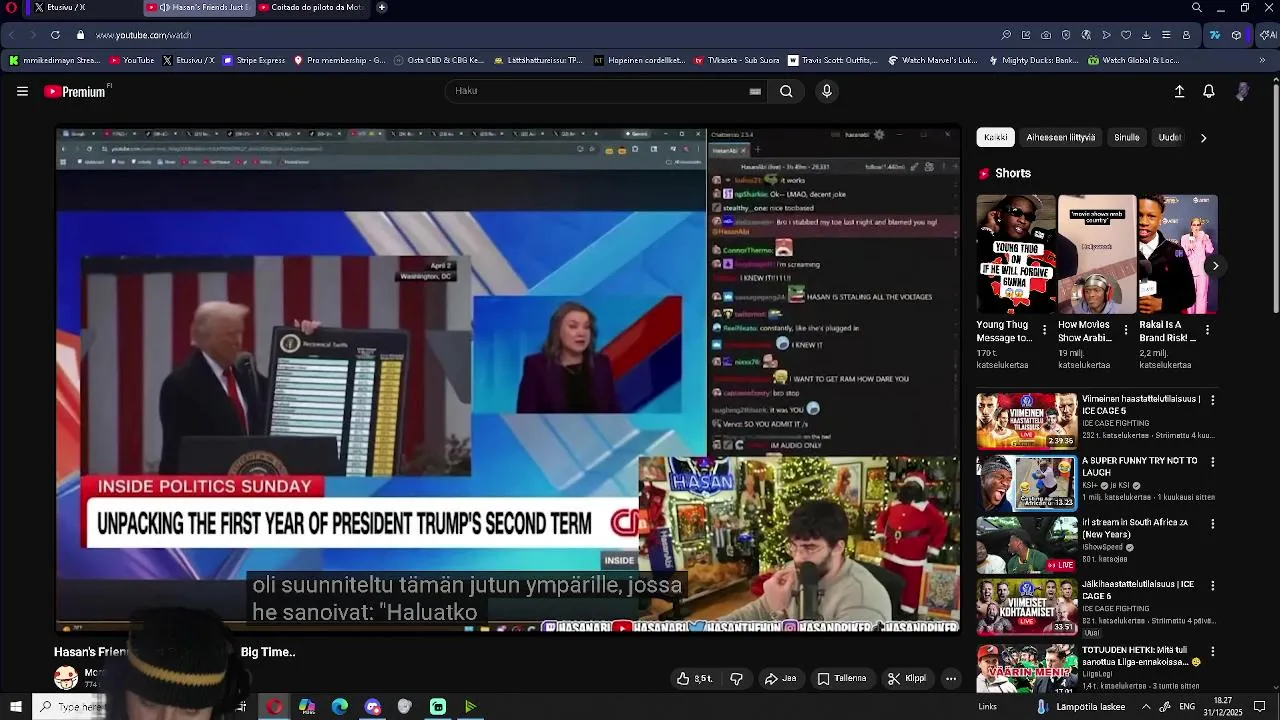
Task: Open the Opera bookmark heart icon
Action: (1126, 35)
